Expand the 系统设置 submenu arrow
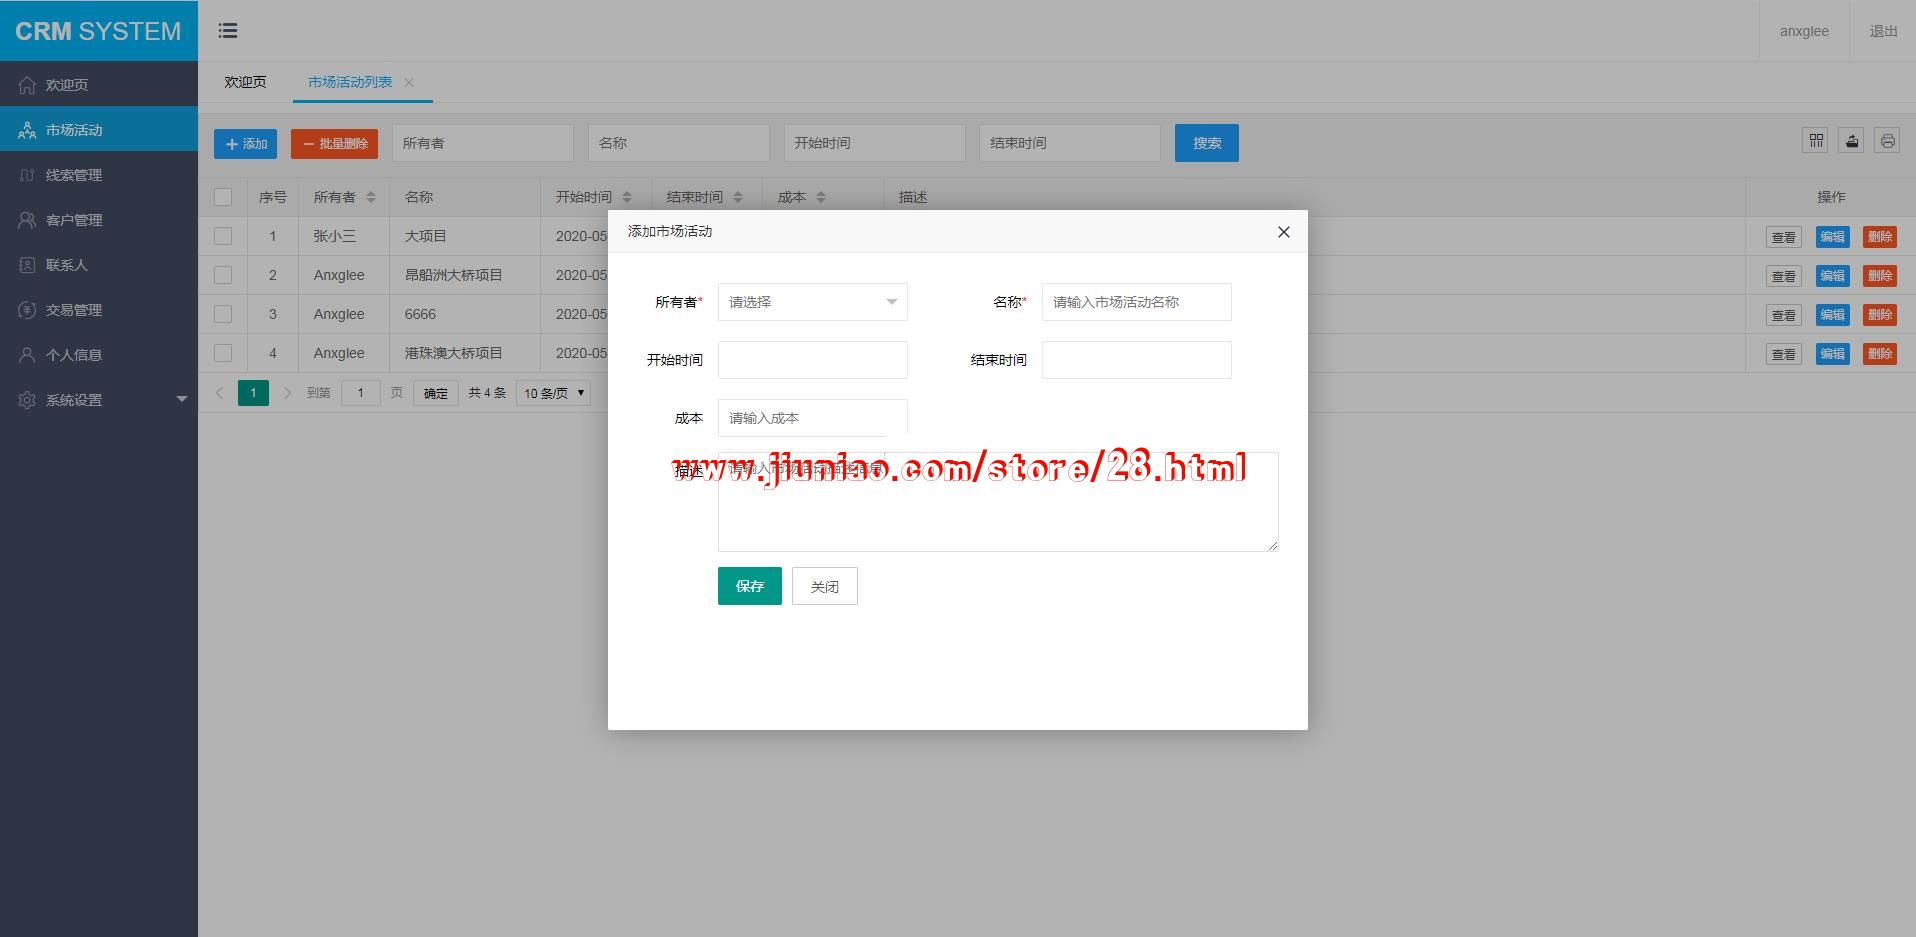1916x937 pixels. [182, 400]
